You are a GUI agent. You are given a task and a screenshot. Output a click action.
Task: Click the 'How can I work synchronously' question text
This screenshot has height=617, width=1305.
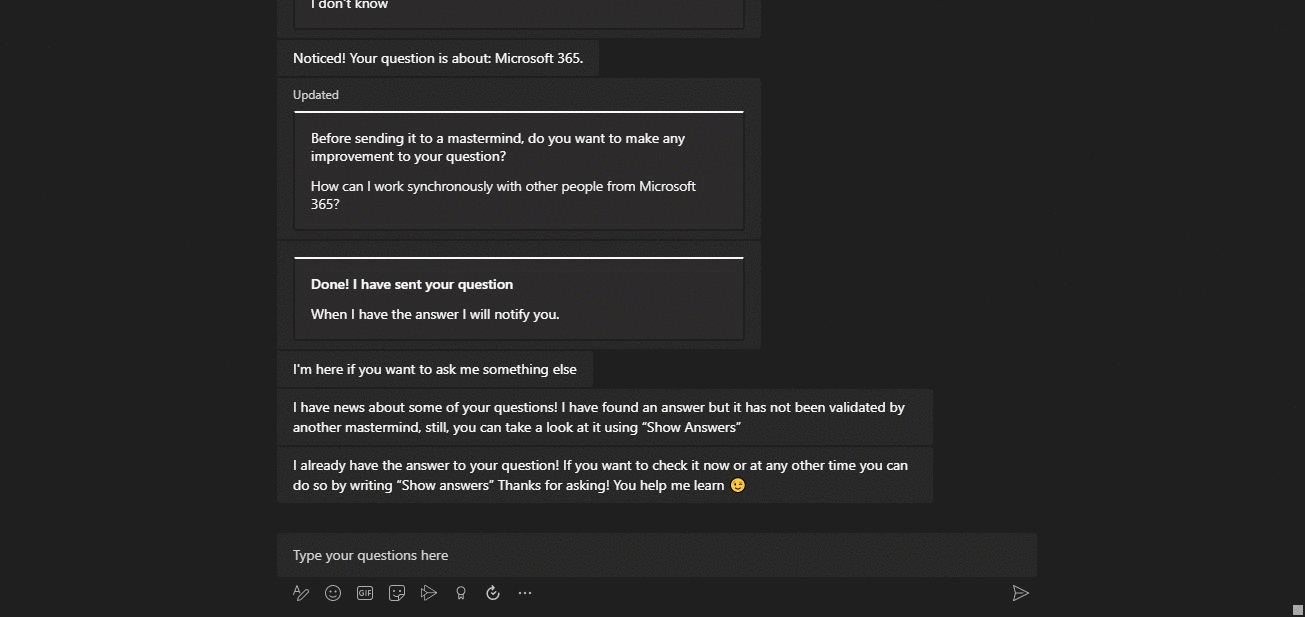click(503, 195)
